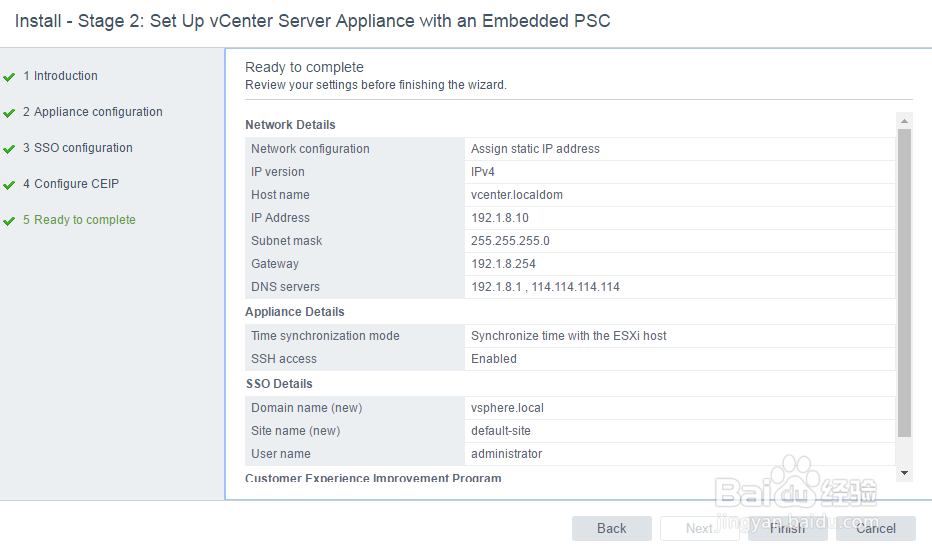Click the Cancel button

tap(876, 528)
